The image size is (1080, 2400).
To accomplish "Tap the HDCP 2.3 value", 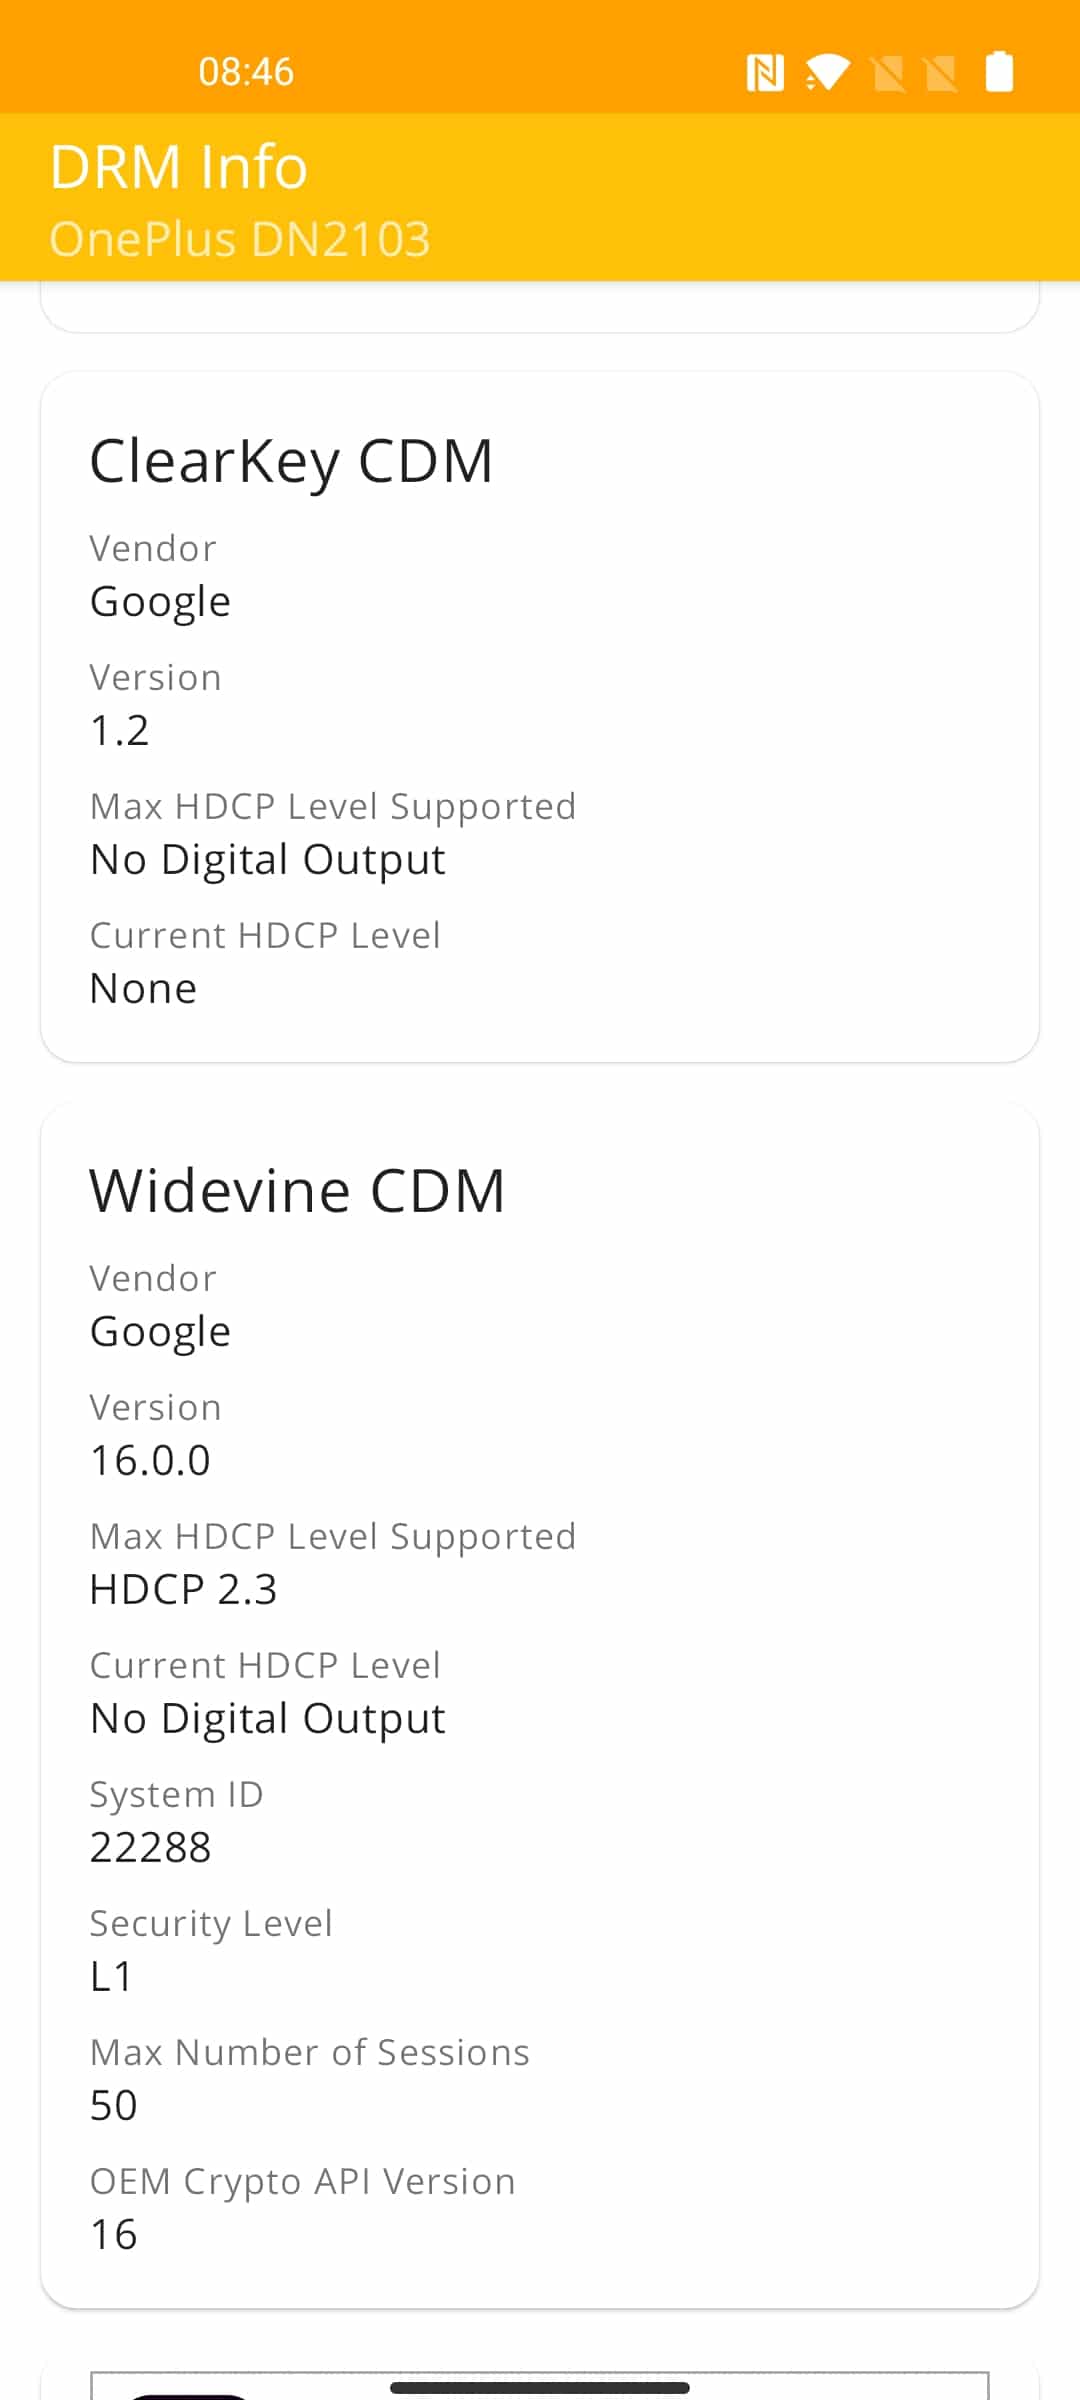I will click(x=183, y=1589).
